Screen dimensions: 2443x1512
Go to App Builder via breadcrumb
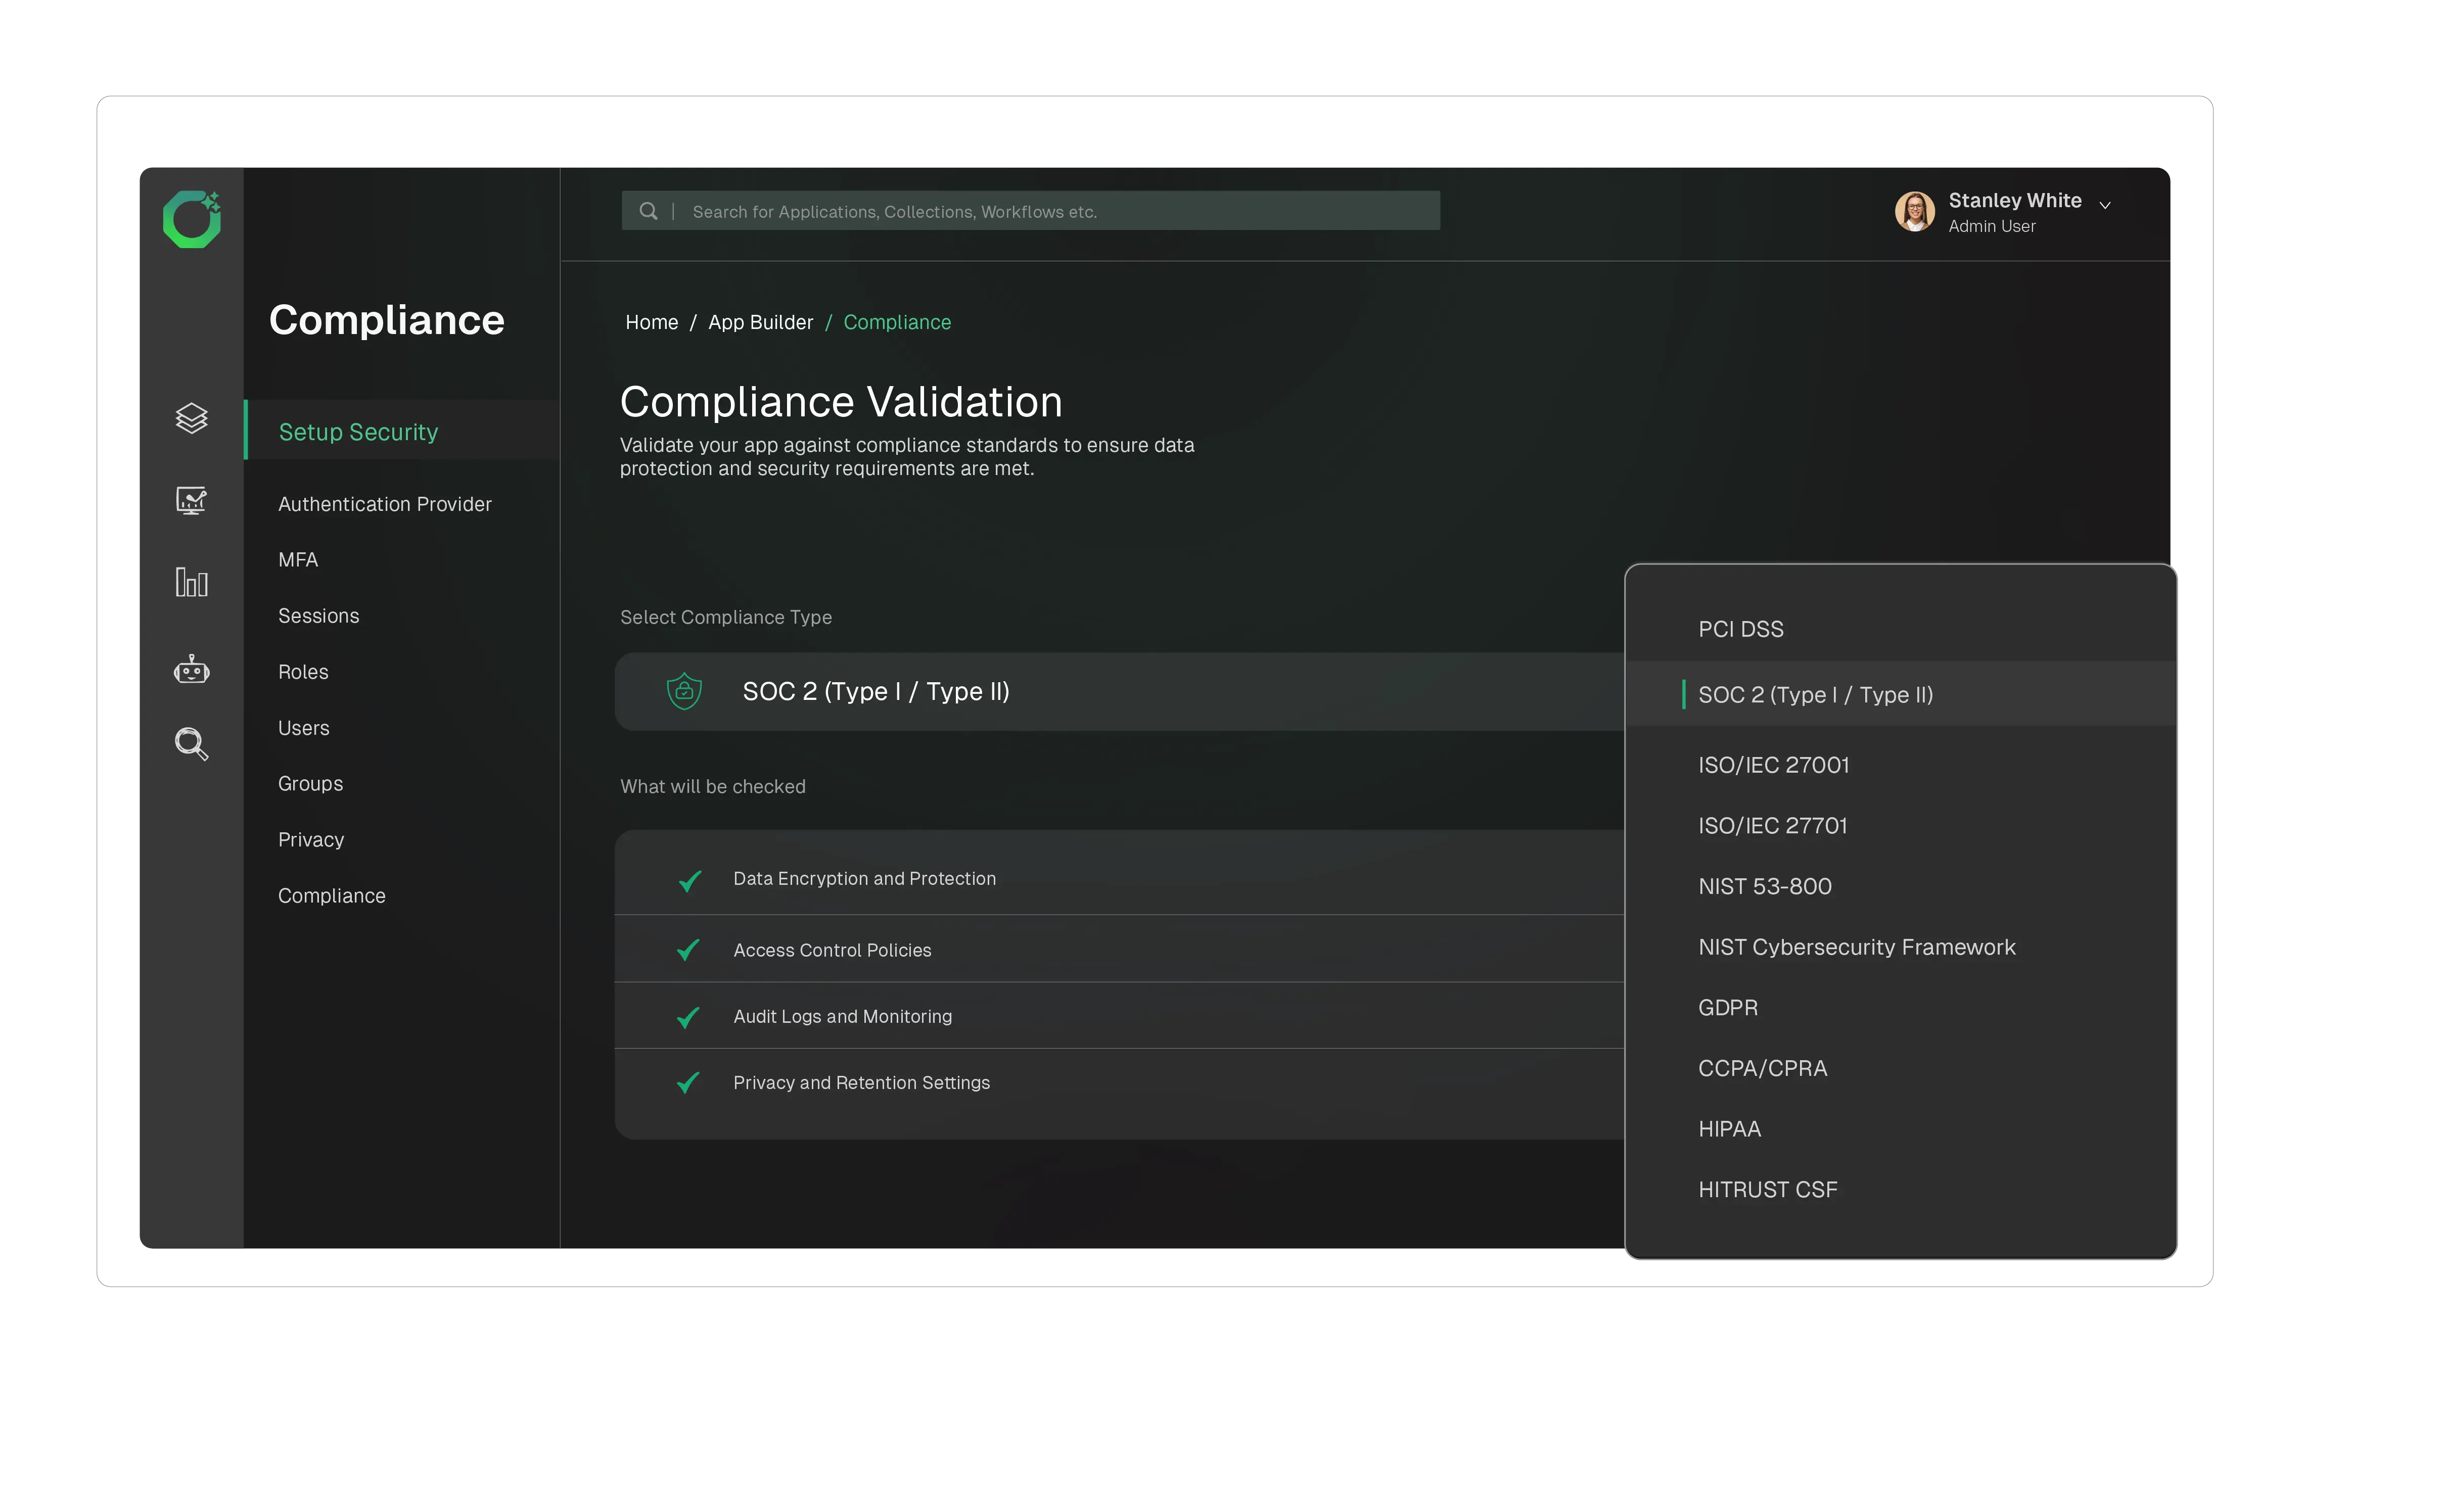(760, 322)
